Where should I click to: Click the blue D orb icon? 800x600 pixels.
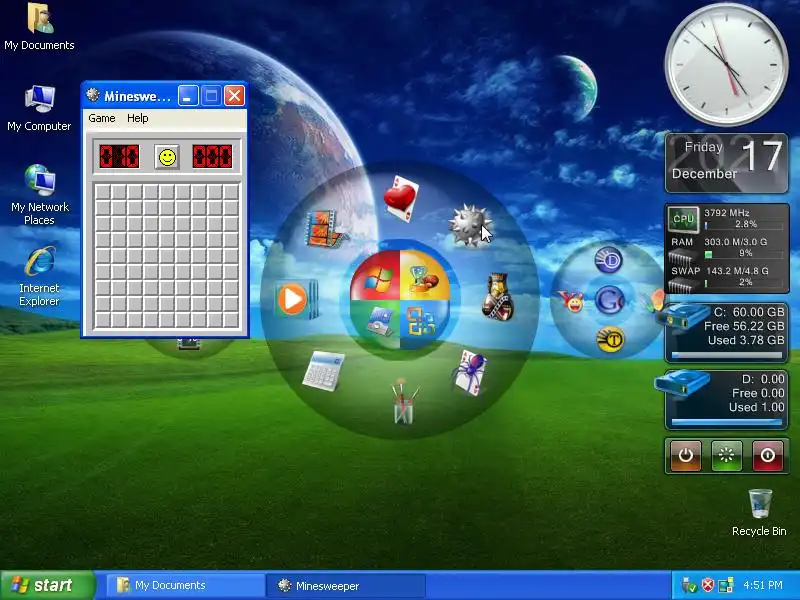609,260
